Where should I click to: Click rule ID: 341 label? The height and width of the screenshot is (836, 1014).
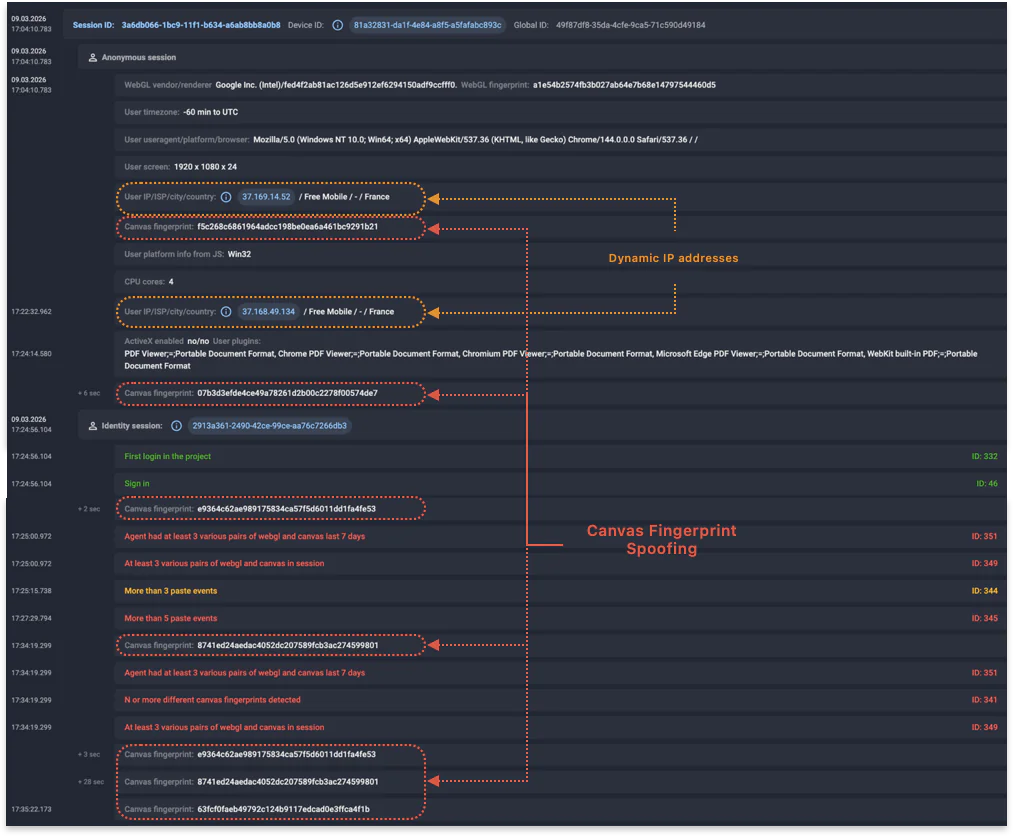tap(984, 700)
